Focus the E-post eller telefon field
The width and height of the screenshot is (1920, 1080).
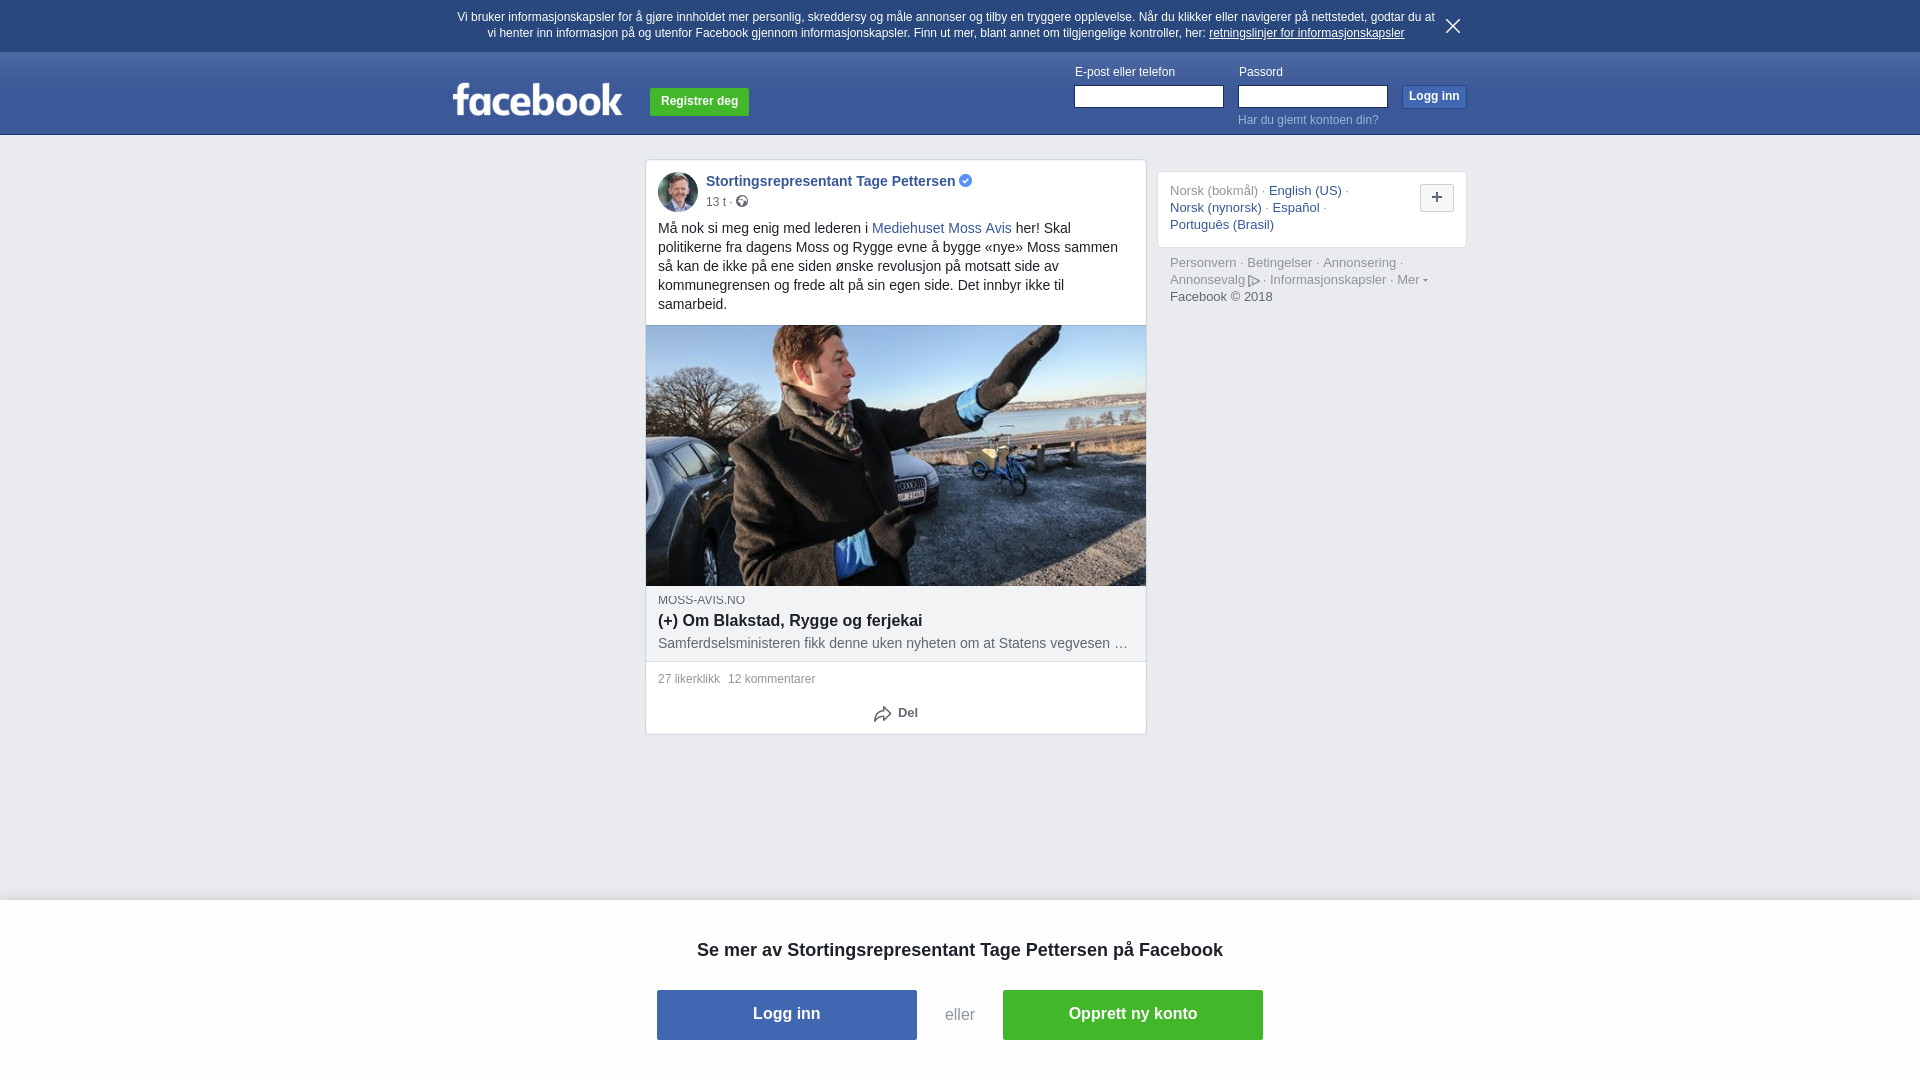[x=1149, y=96]
